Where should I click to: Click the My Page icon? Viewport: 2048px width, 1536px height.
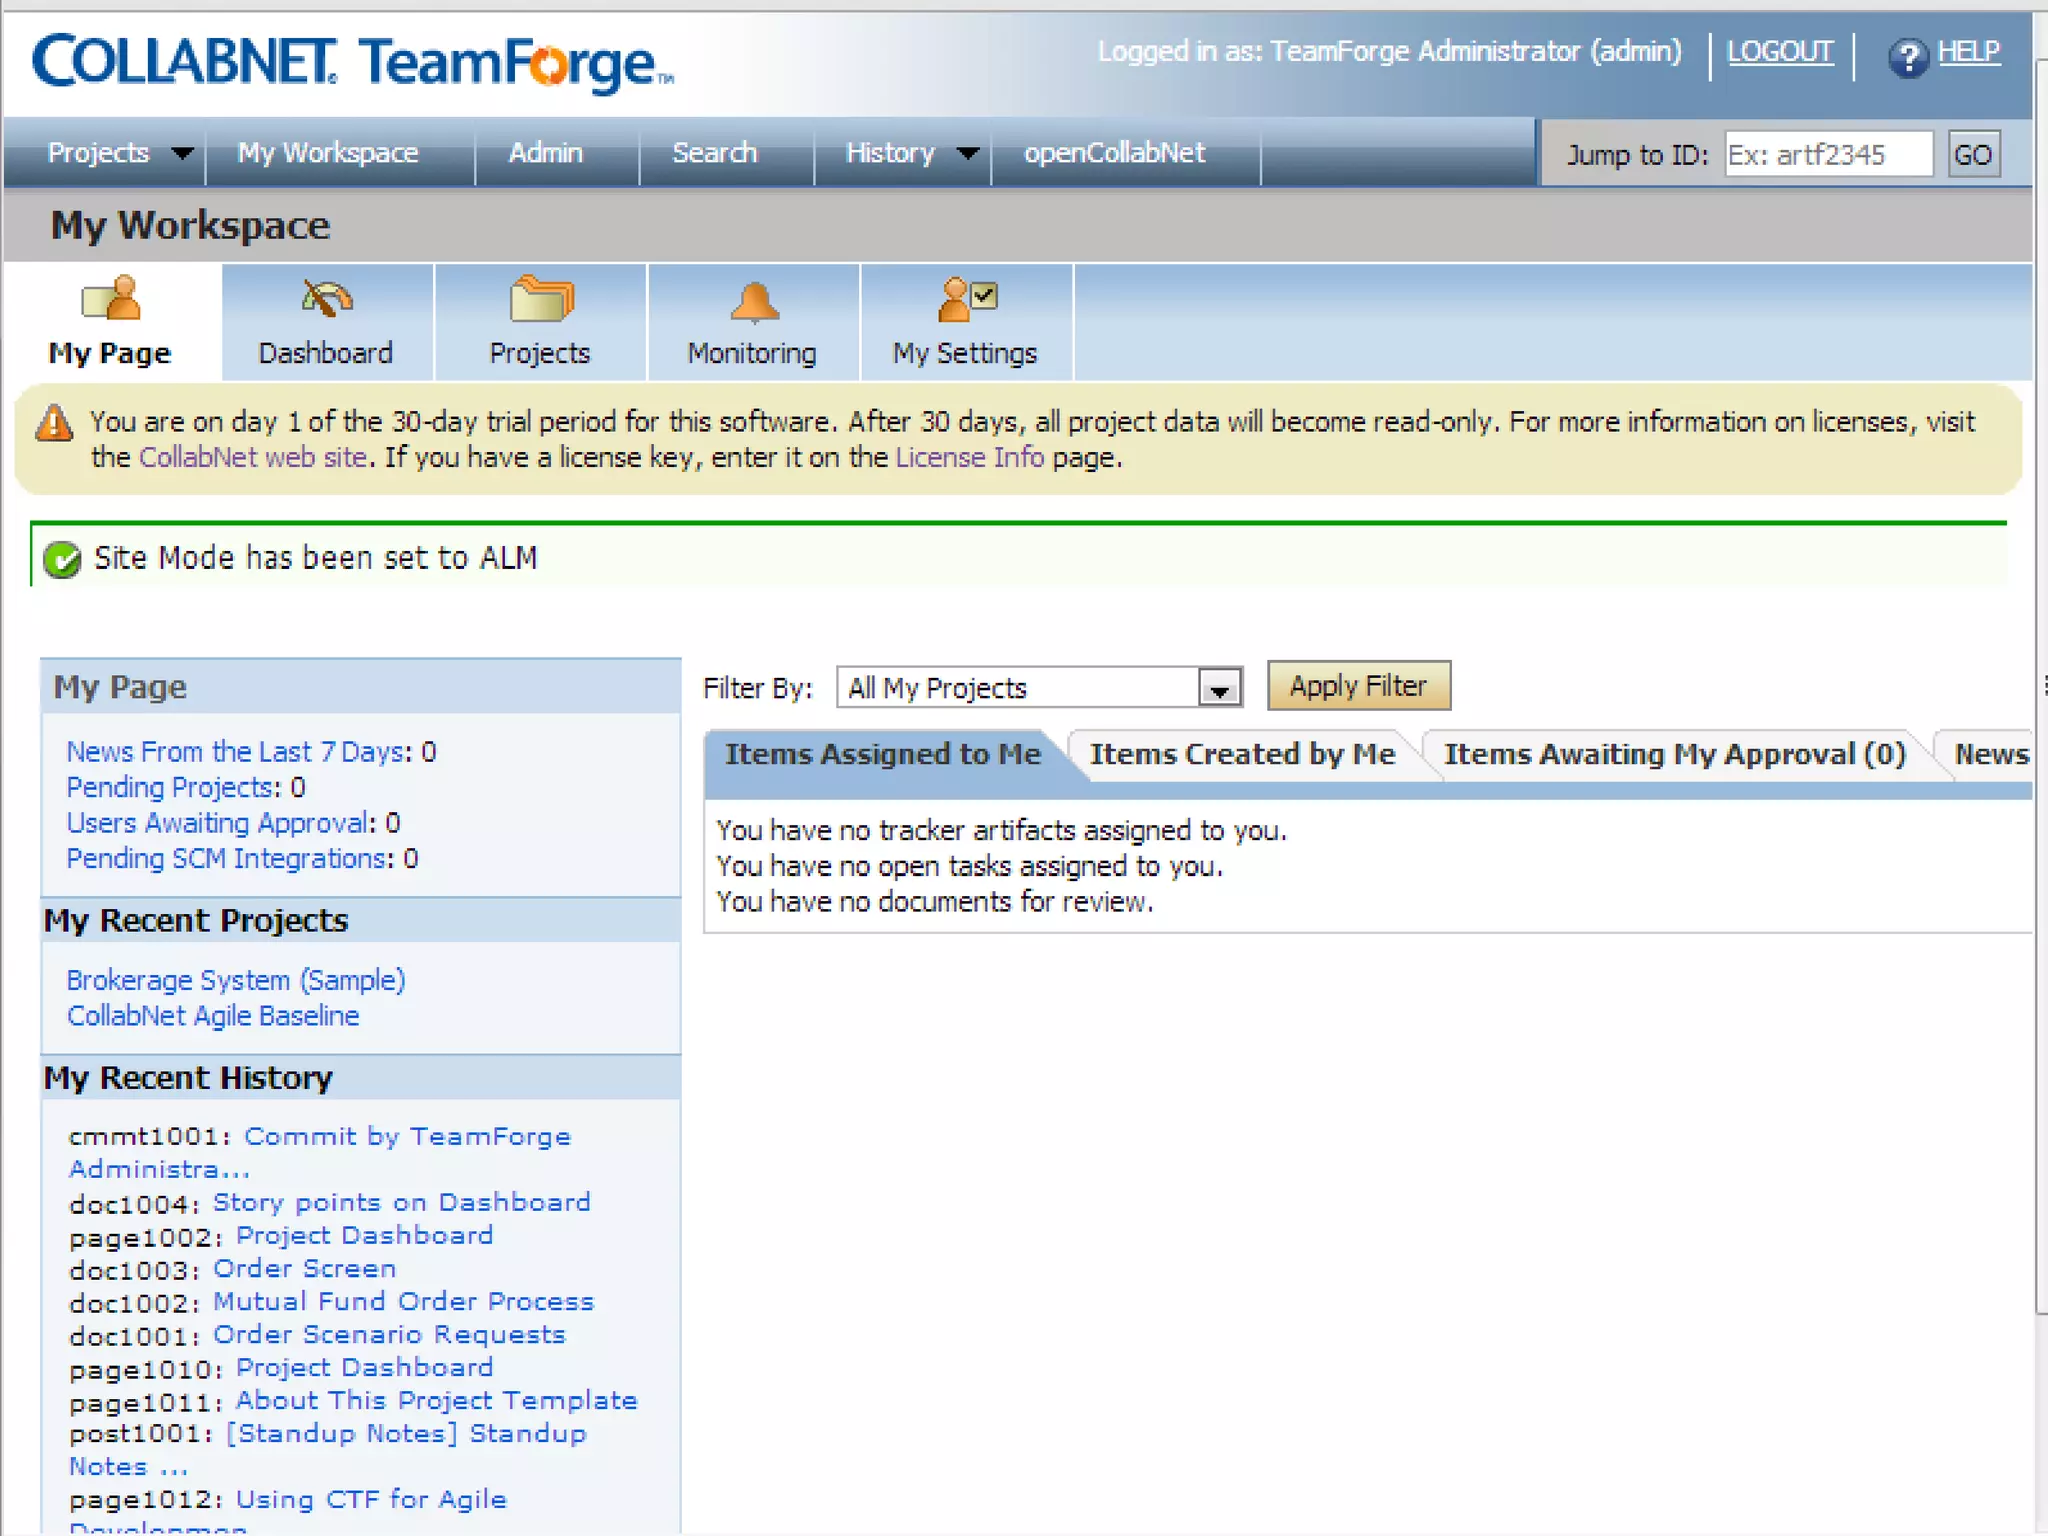[x=111, y=299]
